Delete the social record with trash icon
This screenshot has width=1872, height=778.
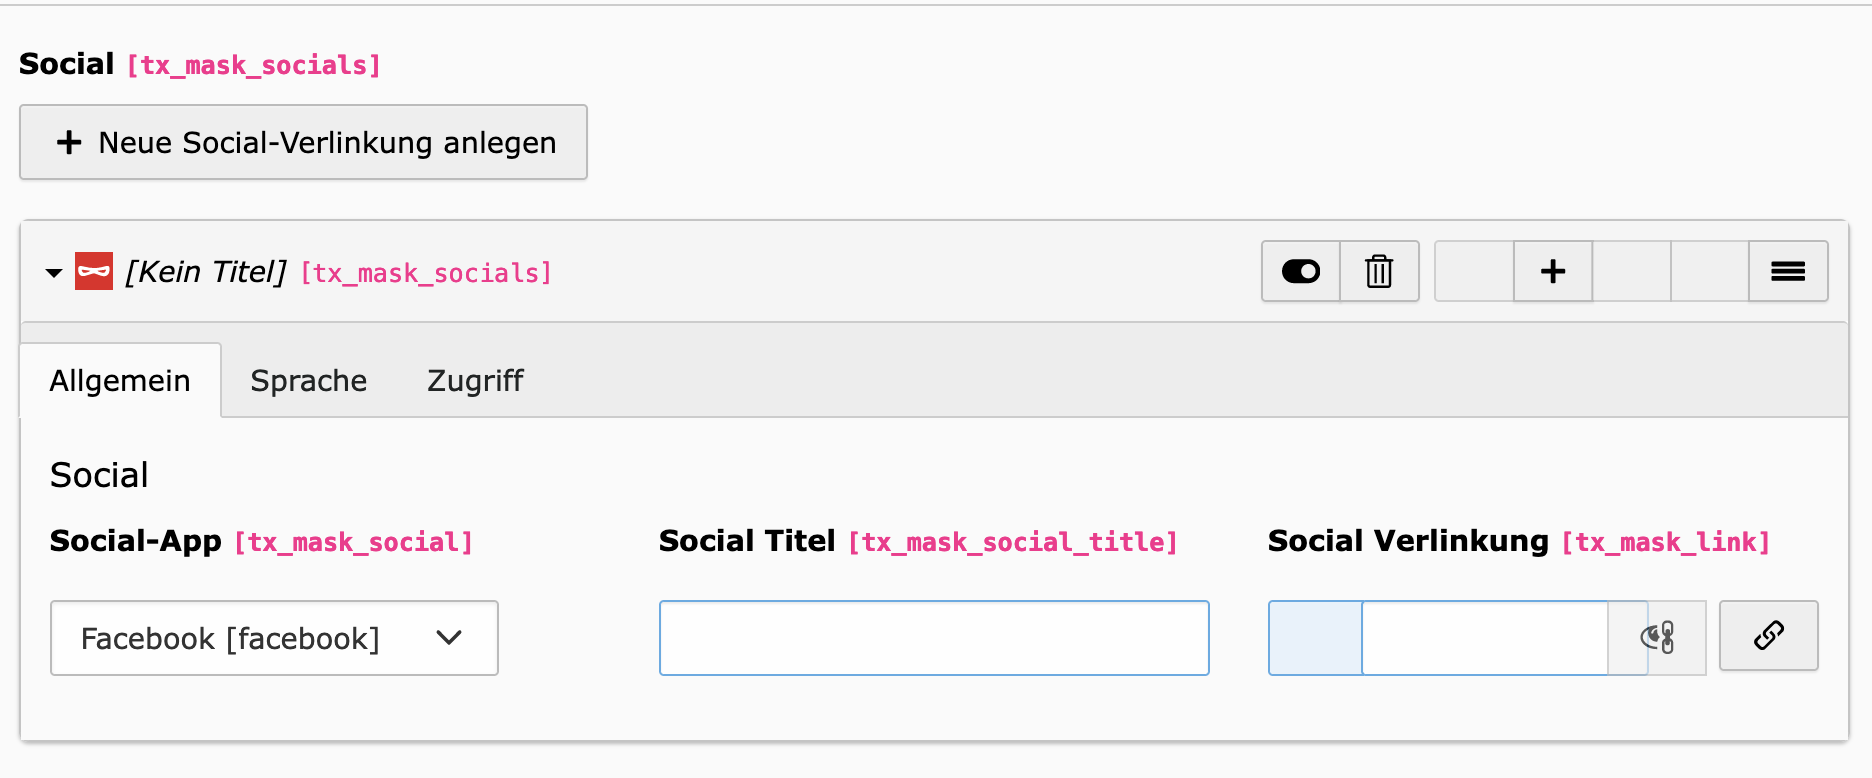click(1379, 271)
